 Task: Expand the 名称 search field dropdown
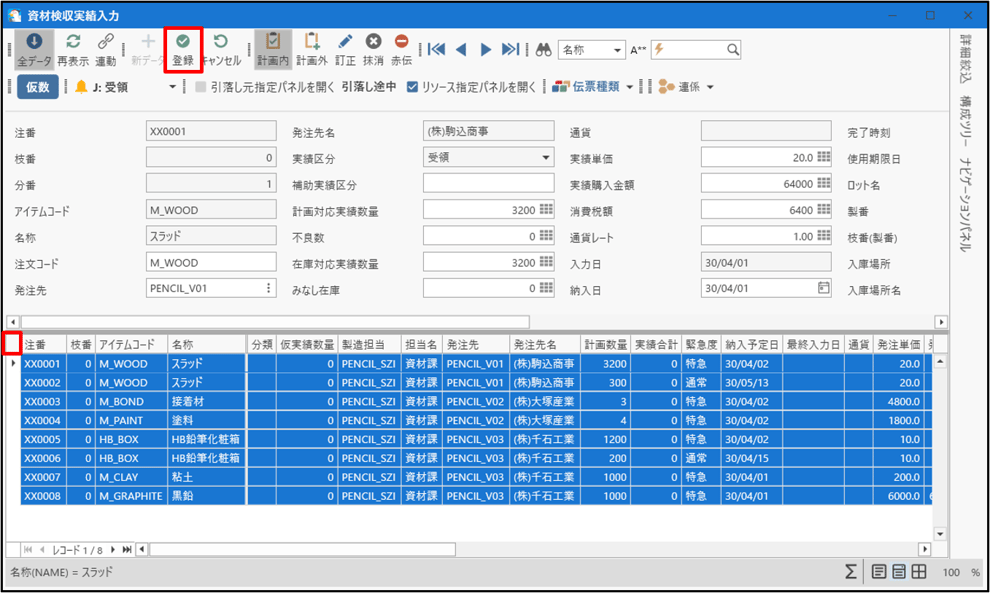click(618, 49)
